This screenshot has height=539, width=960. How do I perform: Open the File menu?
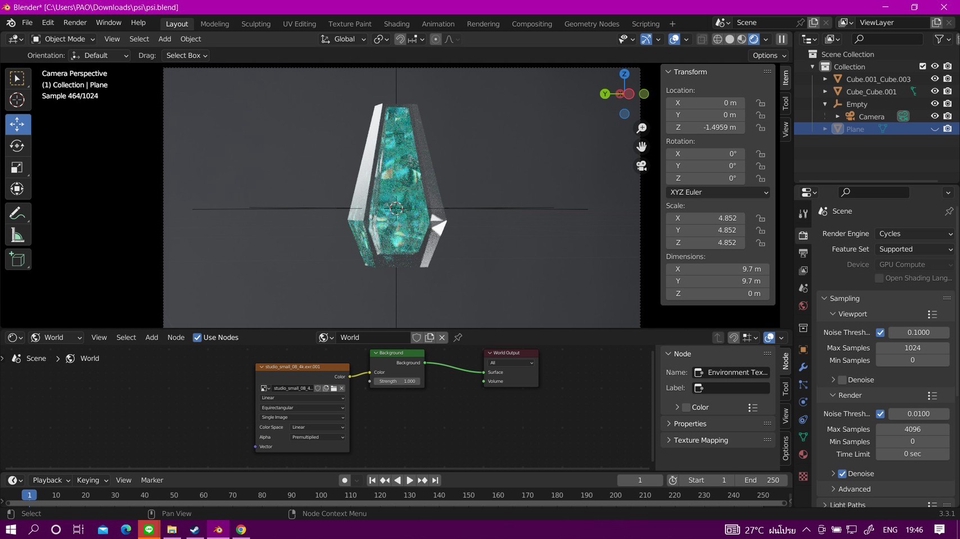point(27,23)
